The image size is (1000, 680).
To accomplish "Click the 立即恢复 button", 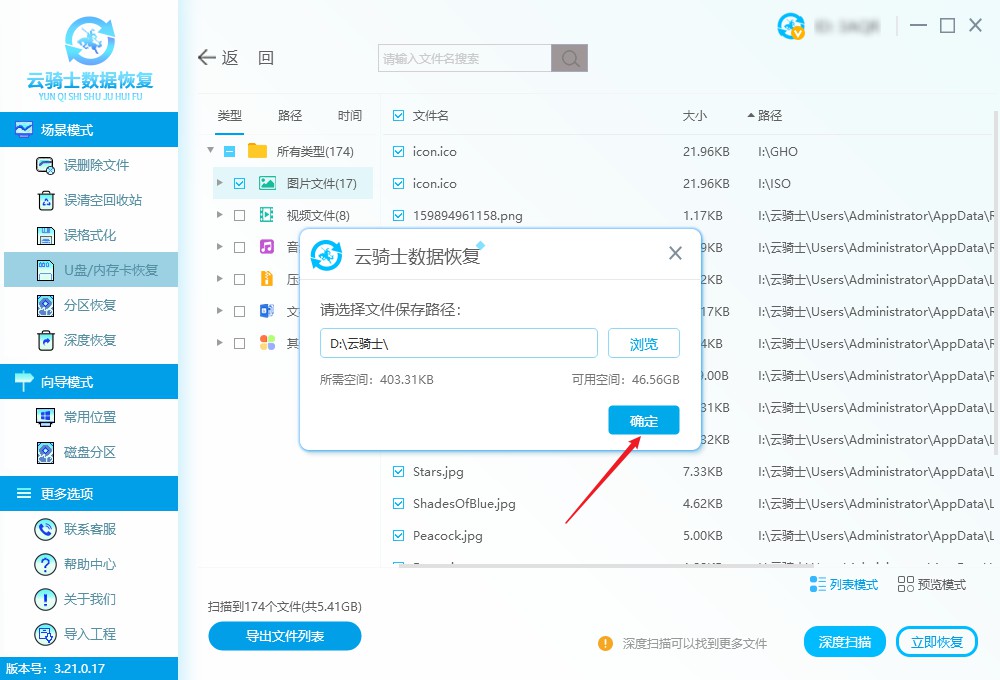I will [937, 642].
